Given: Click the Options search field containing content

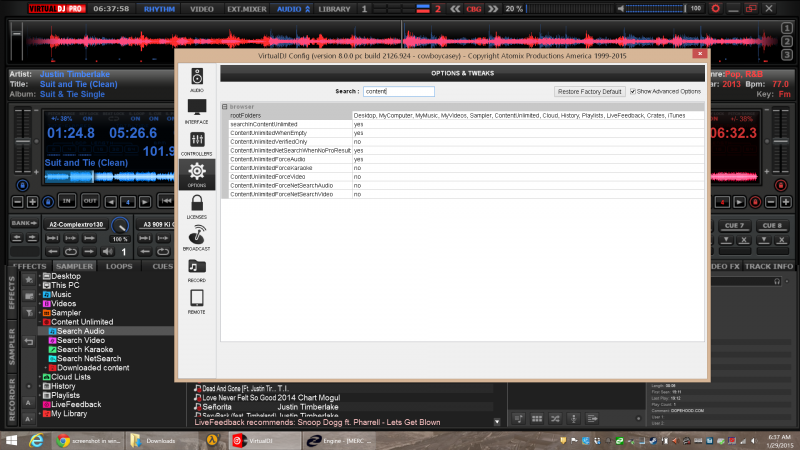Looking at the screenshot, I should (x=398, y=91).
